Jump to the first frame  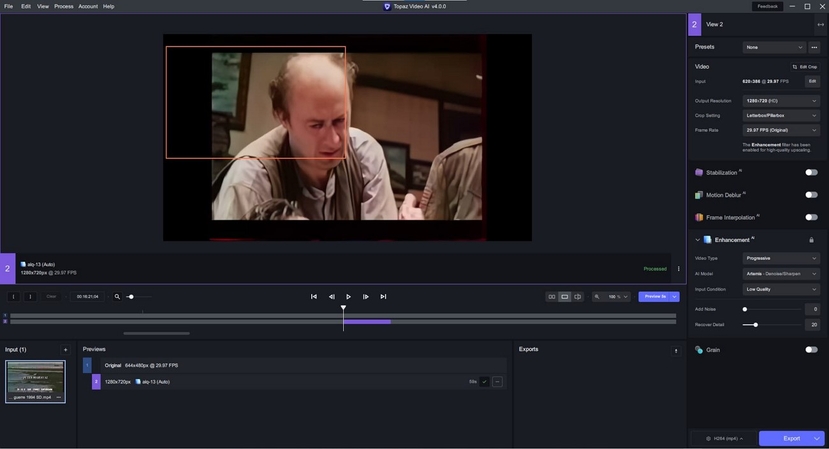click(314, 297)
